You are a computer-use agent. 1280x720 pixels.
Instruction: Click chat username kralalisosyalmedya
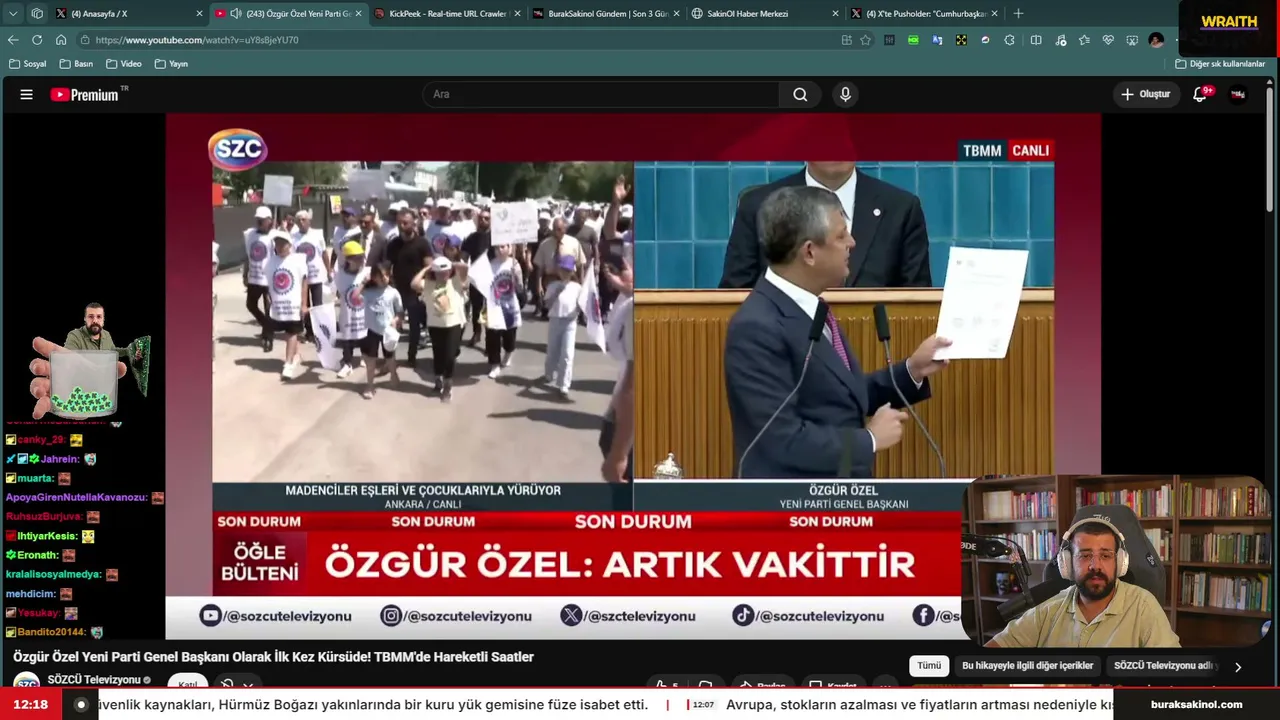coord(54,574)
